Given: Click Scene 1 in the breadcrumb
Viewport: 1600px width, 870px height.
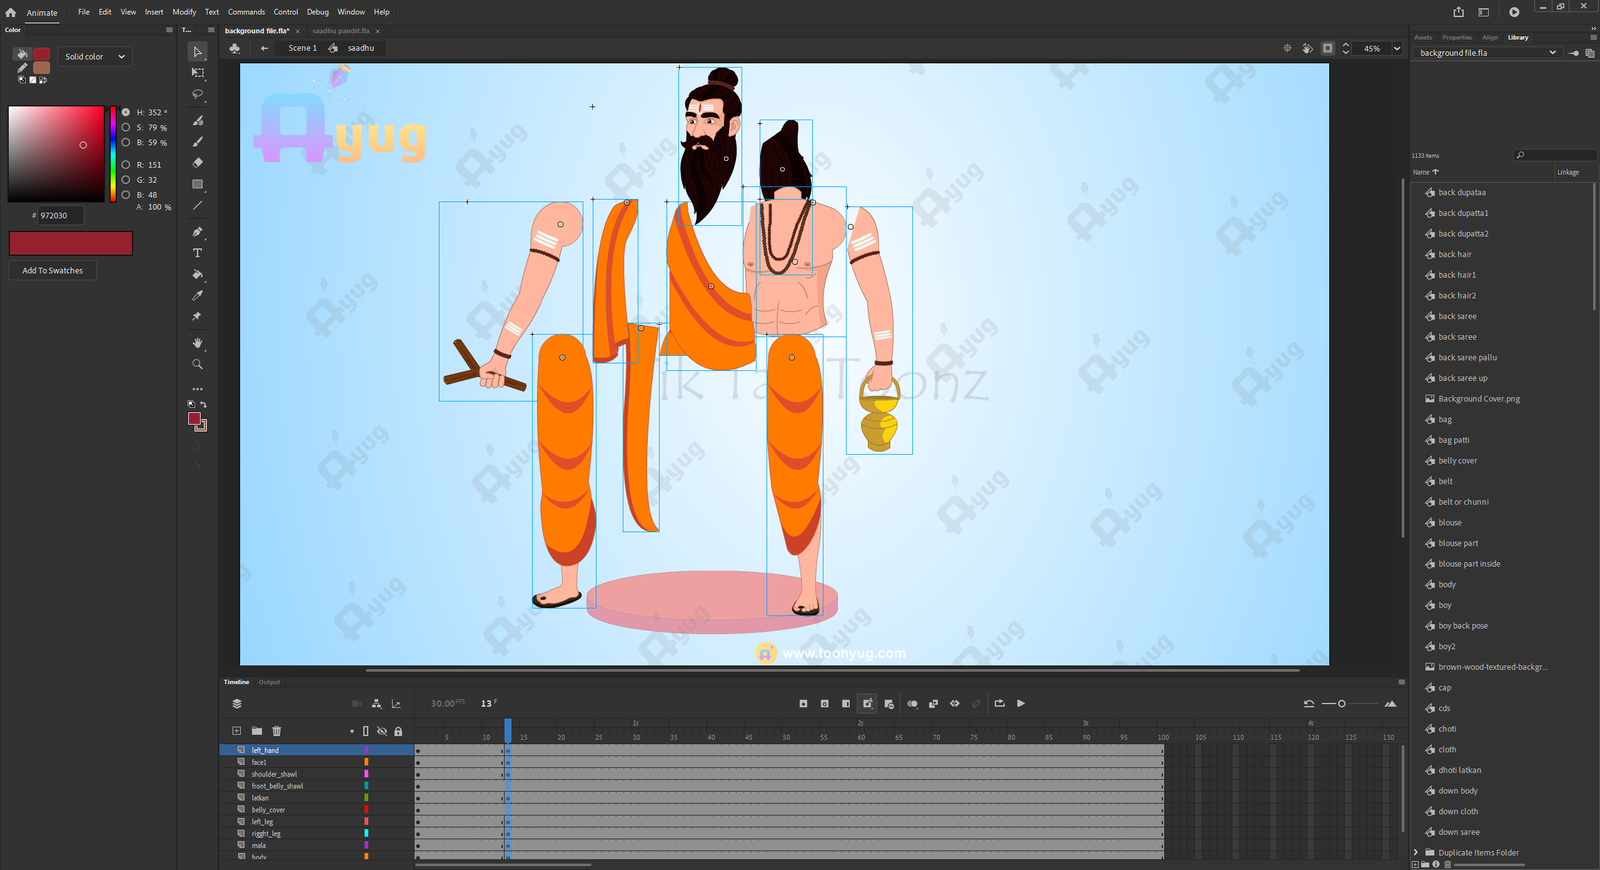Looking at the screenshot, I should pos(302,48).
